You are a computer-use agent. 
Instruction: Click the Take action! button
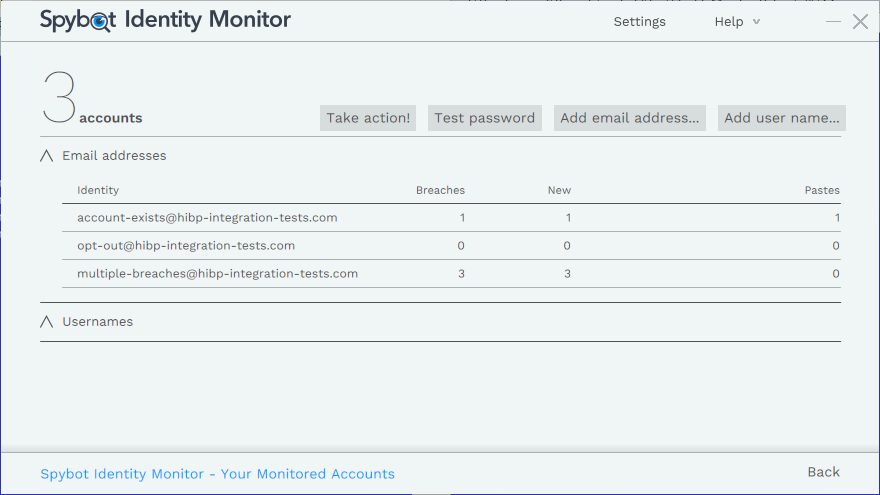[x=368, y=118]
